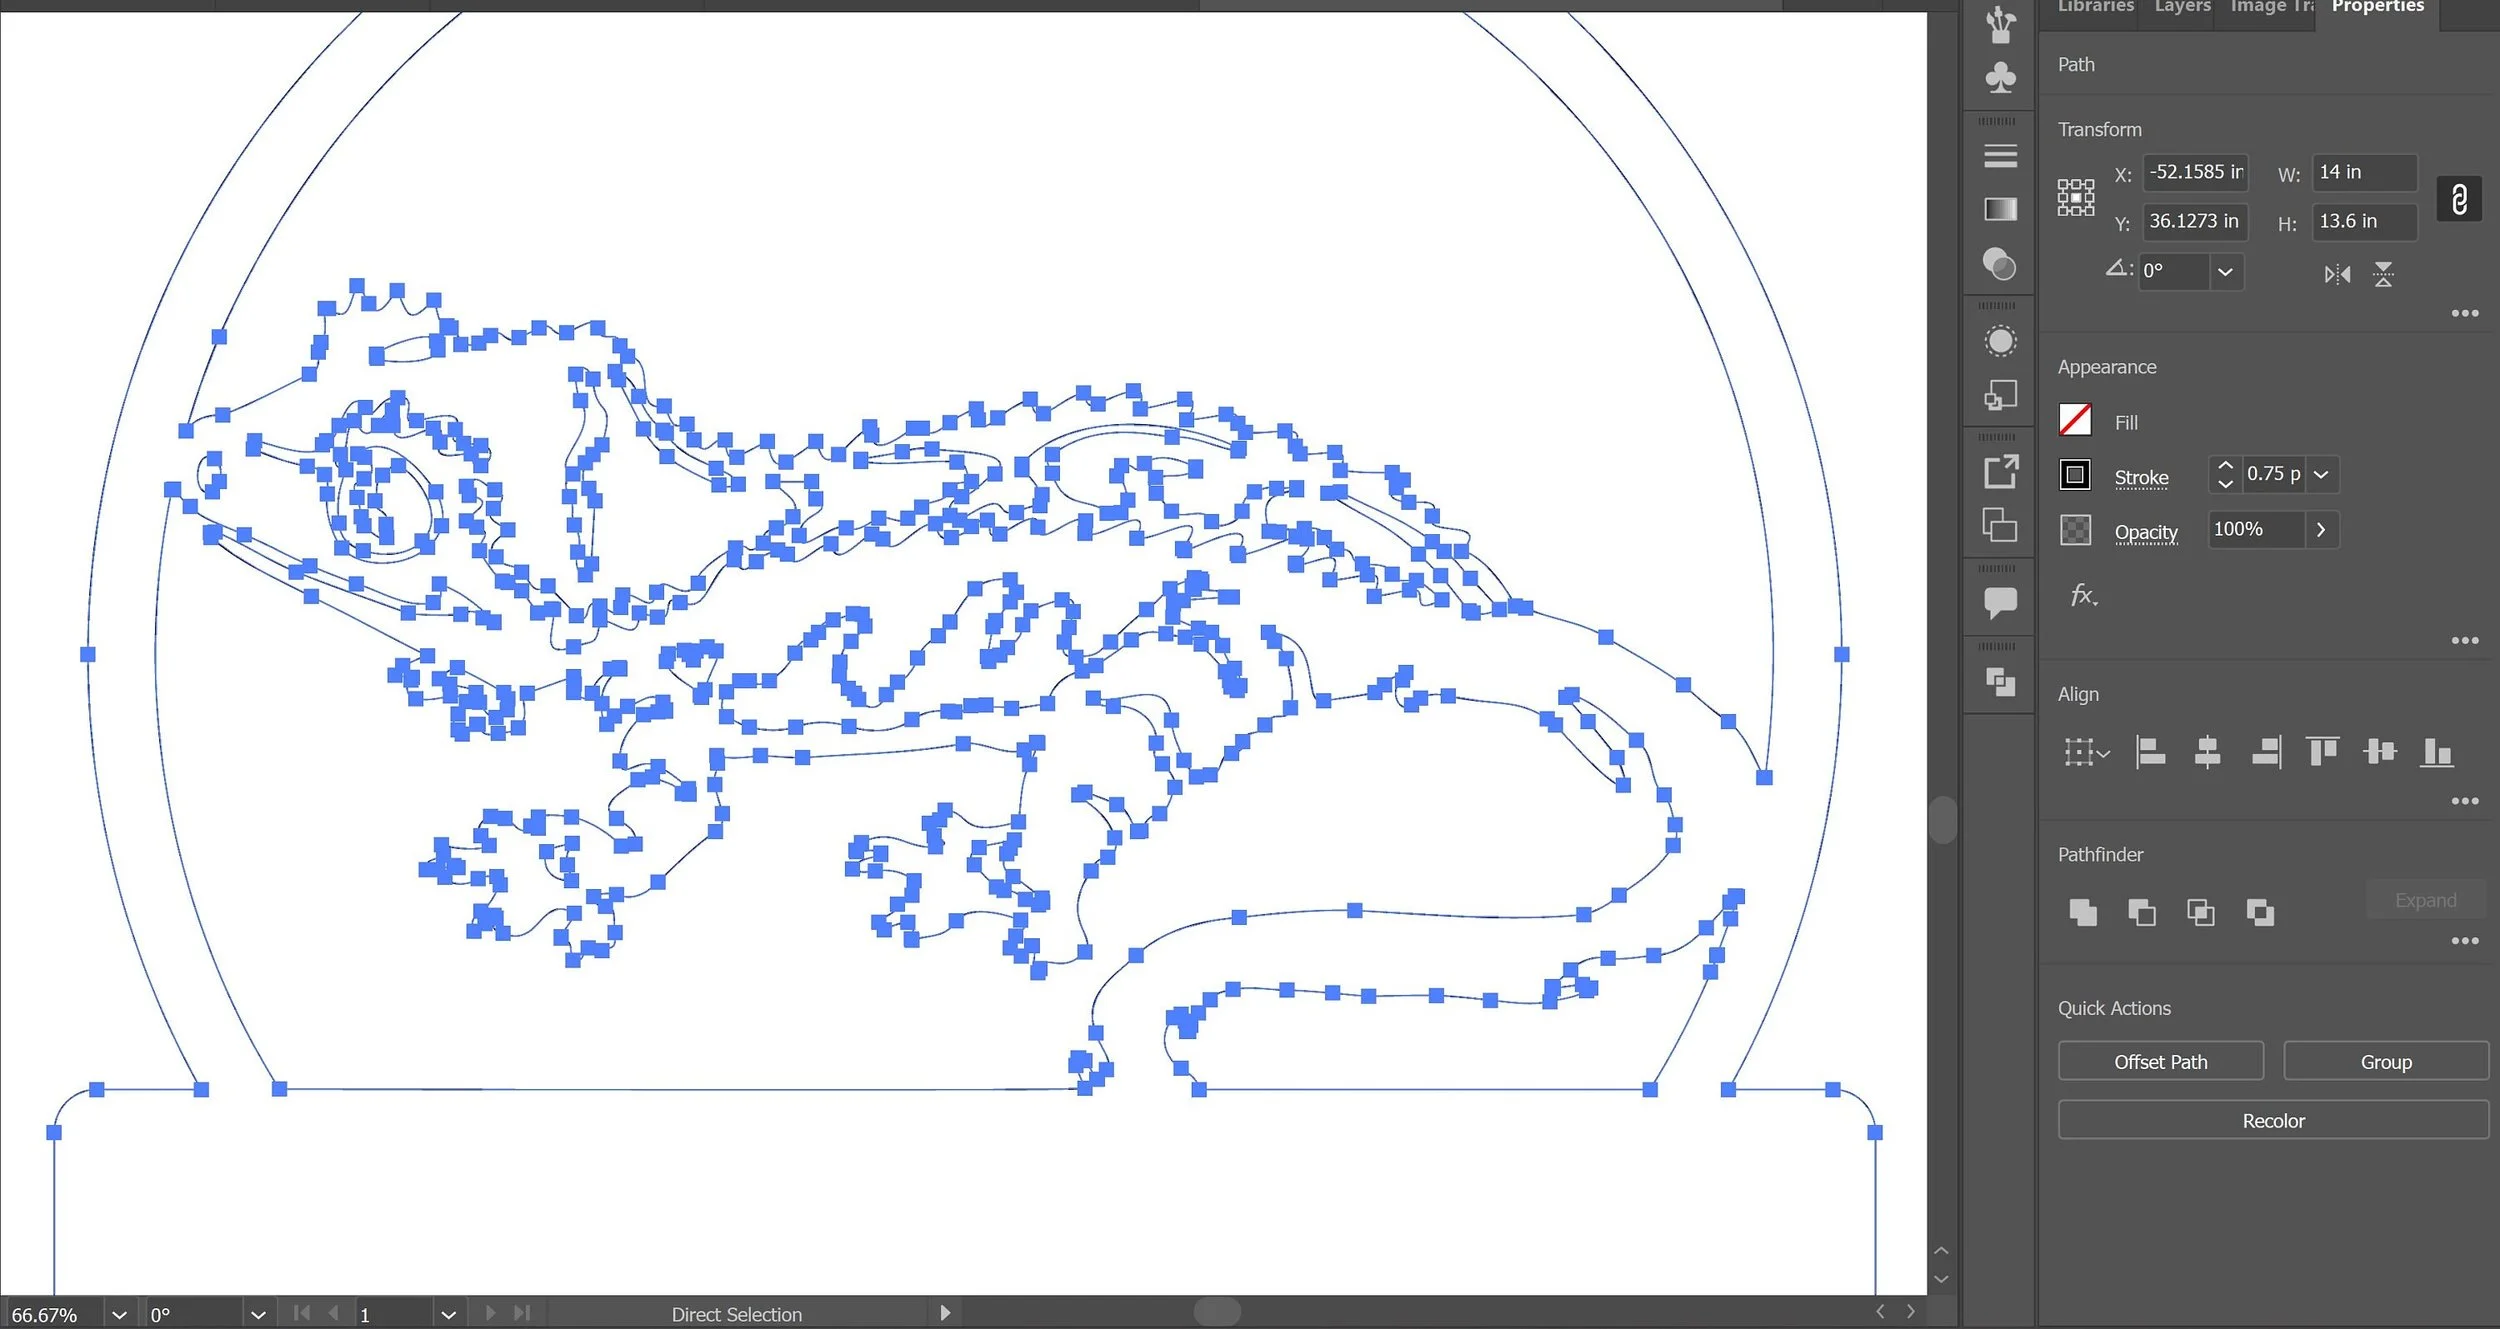The width and height of the screenshot is (2500, 1329).
Task: Toggle constrain width and height proportions
Action: click(x=2459, y=199)
